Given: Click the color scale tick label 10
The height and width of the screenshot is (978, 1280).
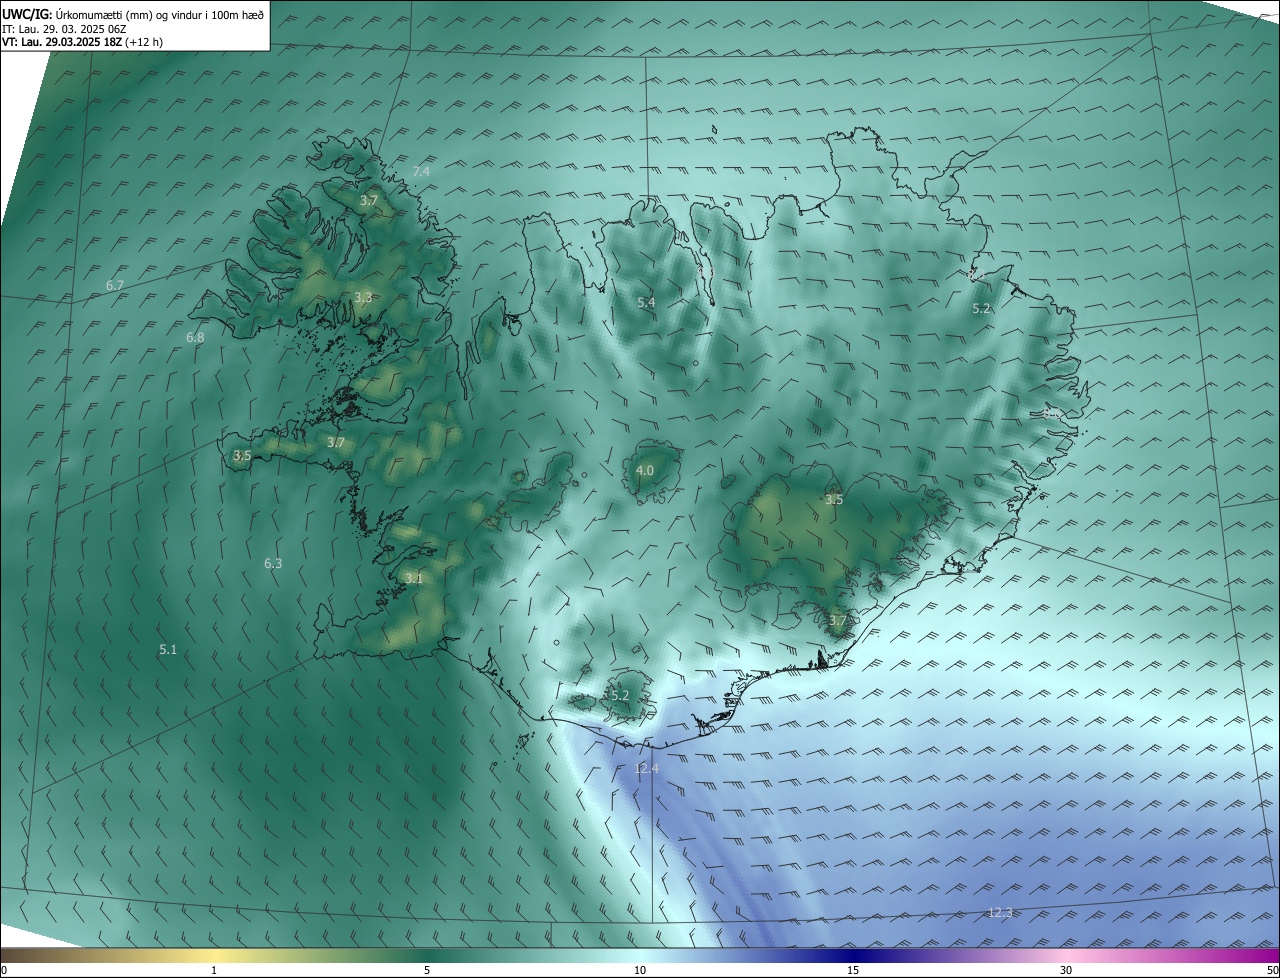Looking at the screenshot, I should (x=640, y=970).
